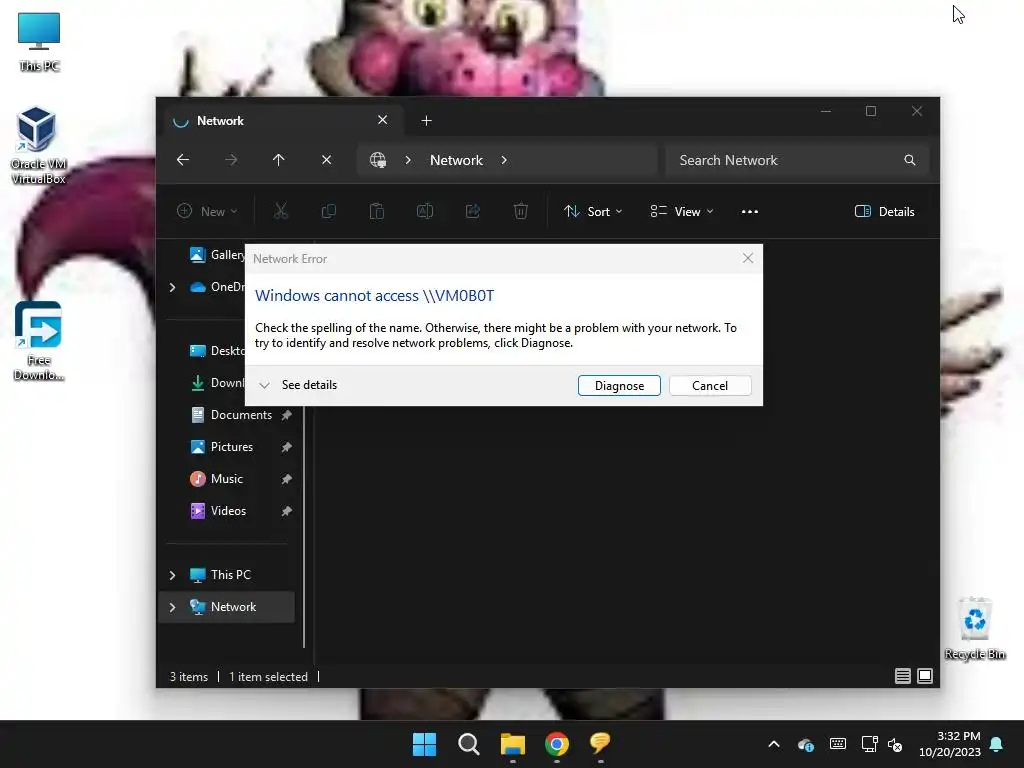Stop loading with the X button
Image resolution: width=1024 pixels, height=768 pixels.
tap(327, 160)
